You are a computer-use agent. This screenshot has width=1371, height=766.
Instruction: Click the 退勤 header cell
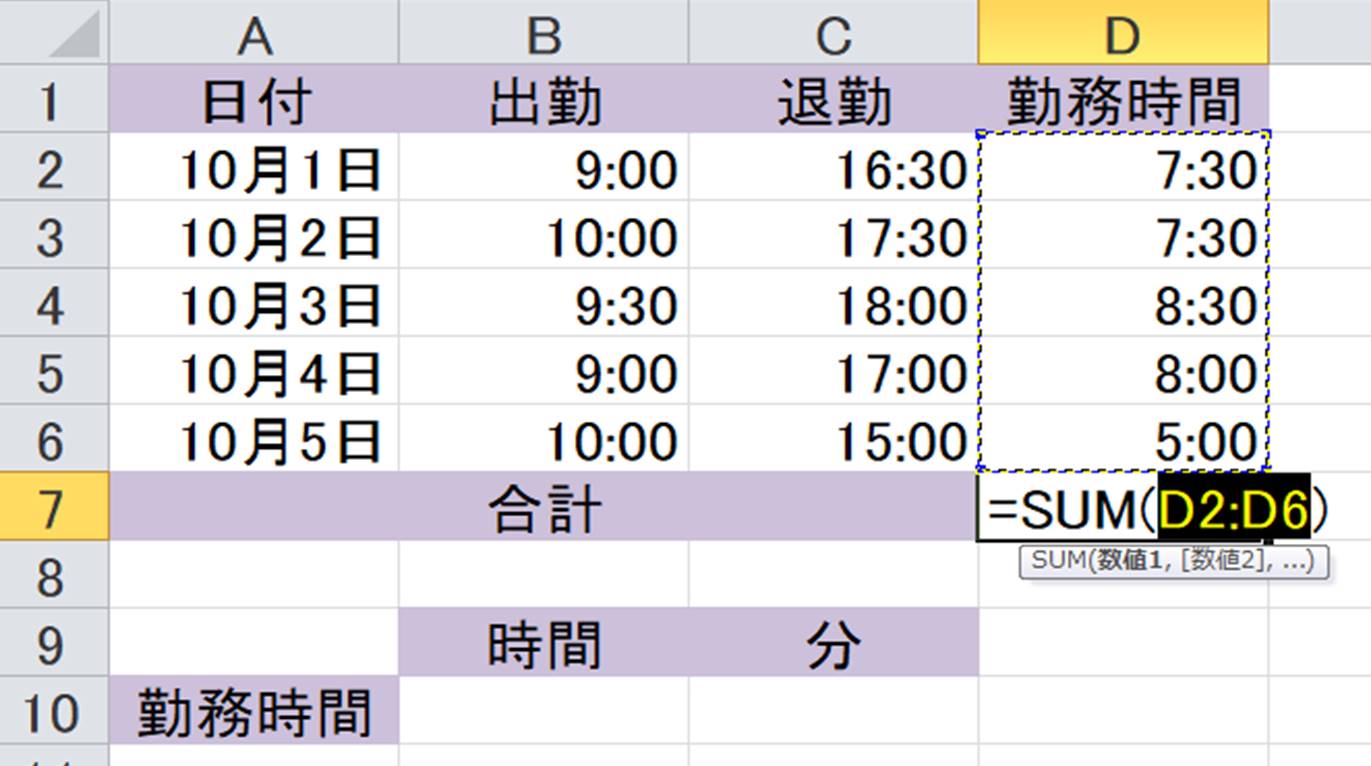pos(833,102)
